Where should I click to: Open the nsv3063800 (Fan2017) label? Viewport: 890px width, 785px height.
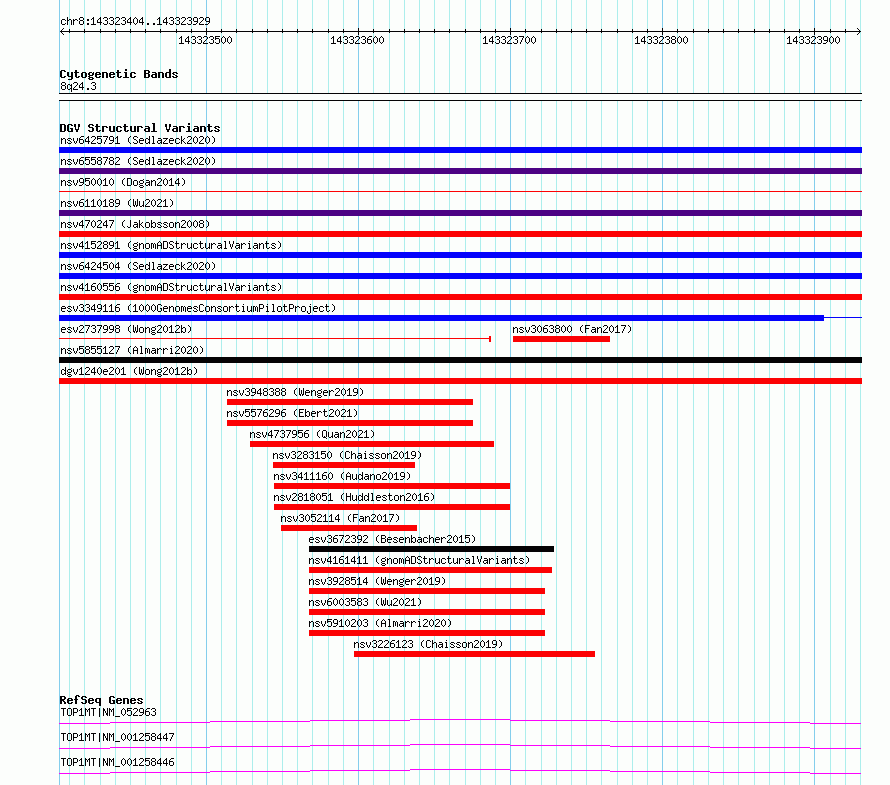click(572, 329)
